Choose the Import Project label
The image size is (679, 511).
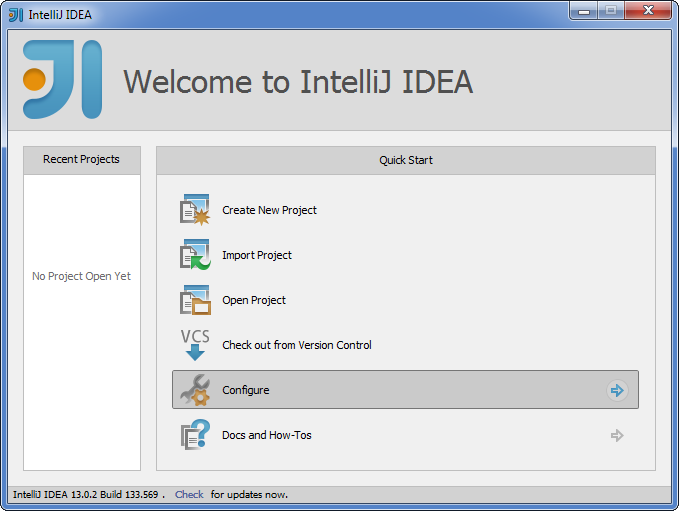coord(257,256)
